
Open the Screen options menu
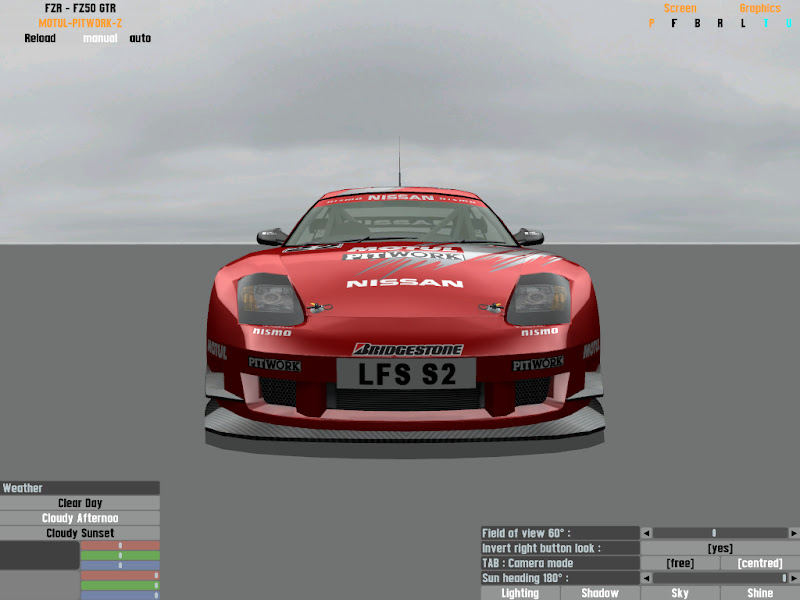point(680,8)
